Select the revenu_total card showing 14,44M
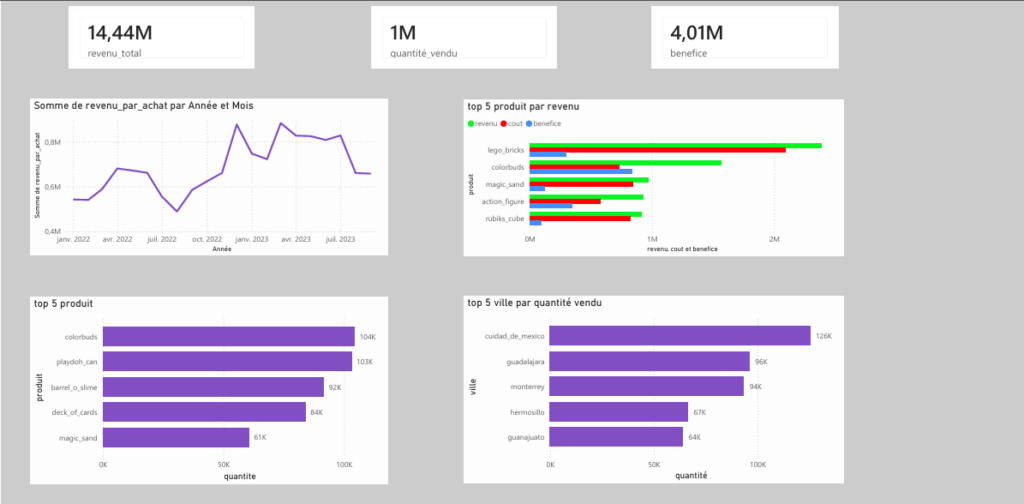Viewport: 1024px width, 504px height. [161, 37]
